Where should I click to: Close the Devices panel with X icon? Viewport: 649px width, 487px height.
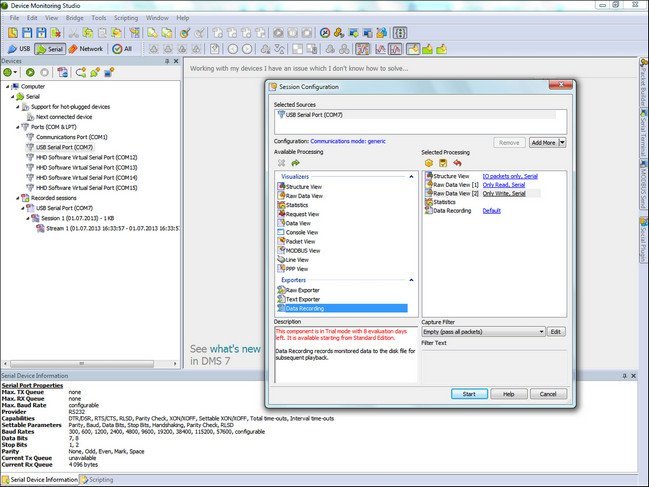tap(176, 61)
